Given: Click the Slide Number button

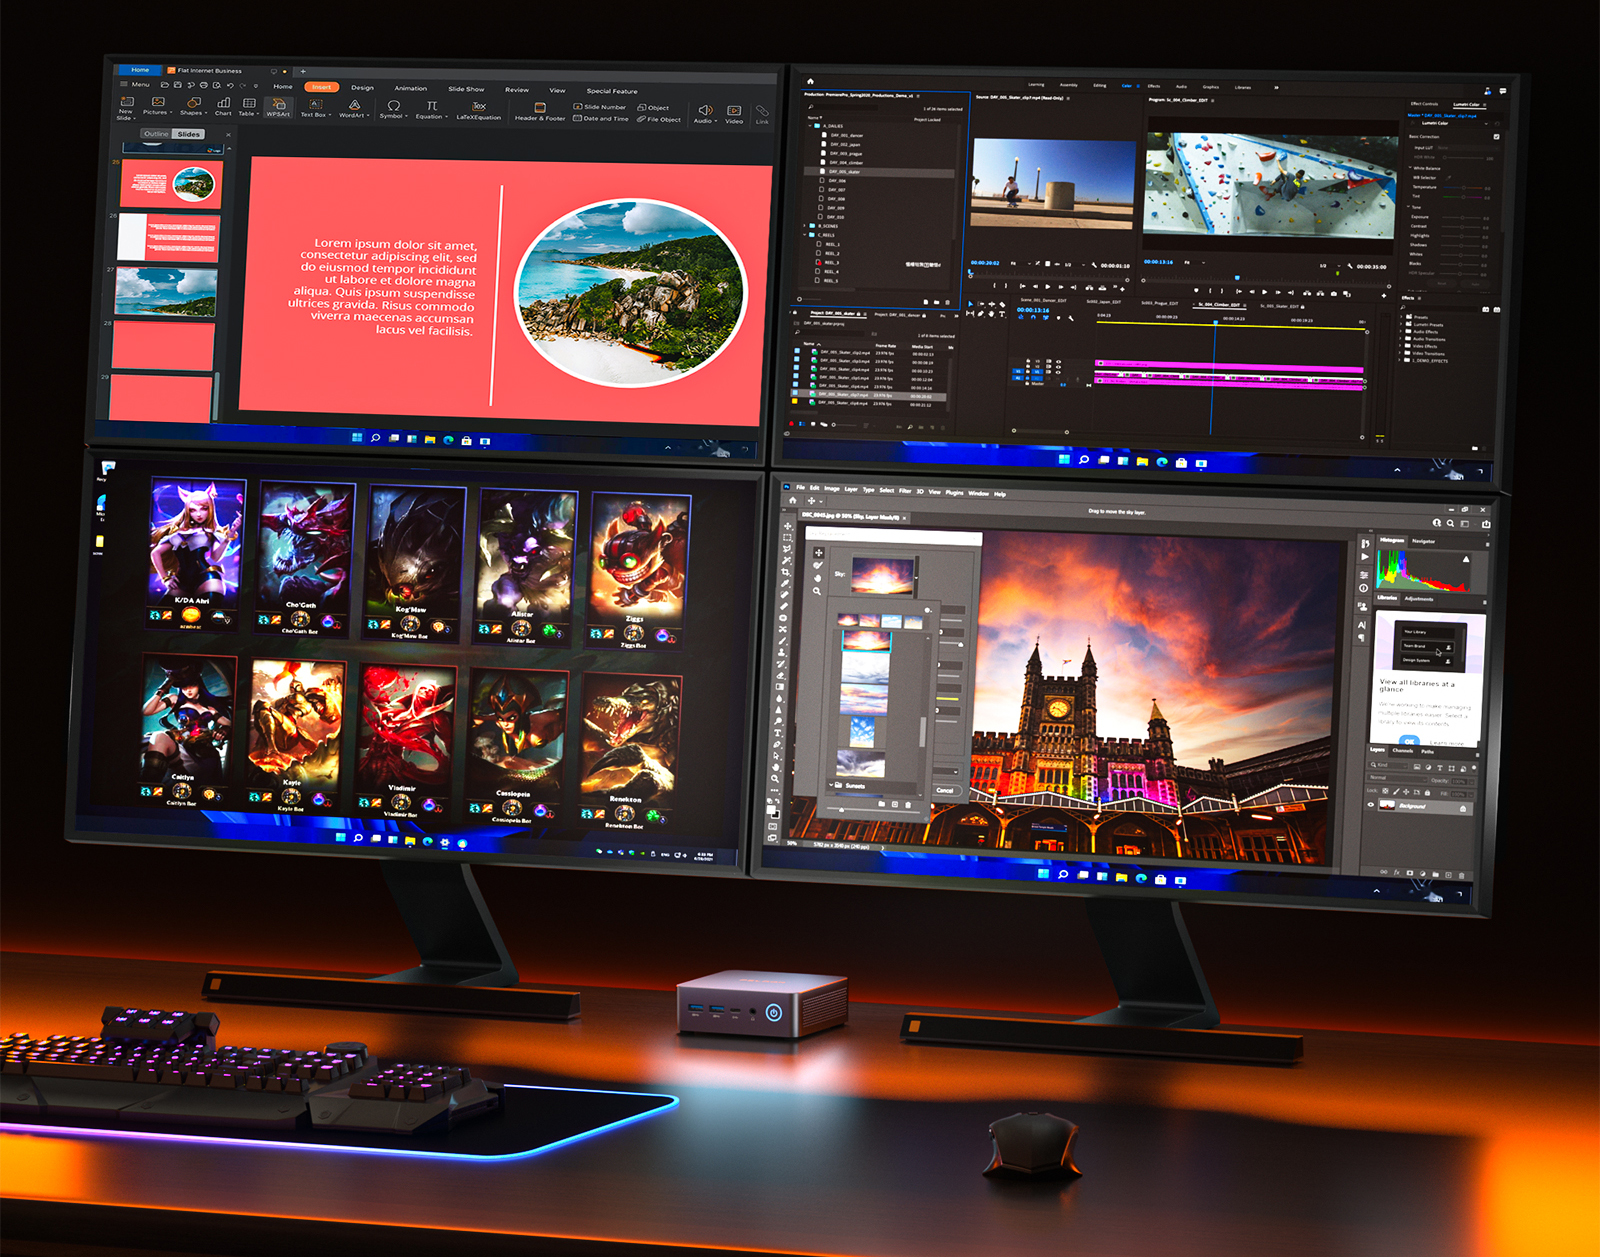Looking at the screenshot, I should (599, 106).
